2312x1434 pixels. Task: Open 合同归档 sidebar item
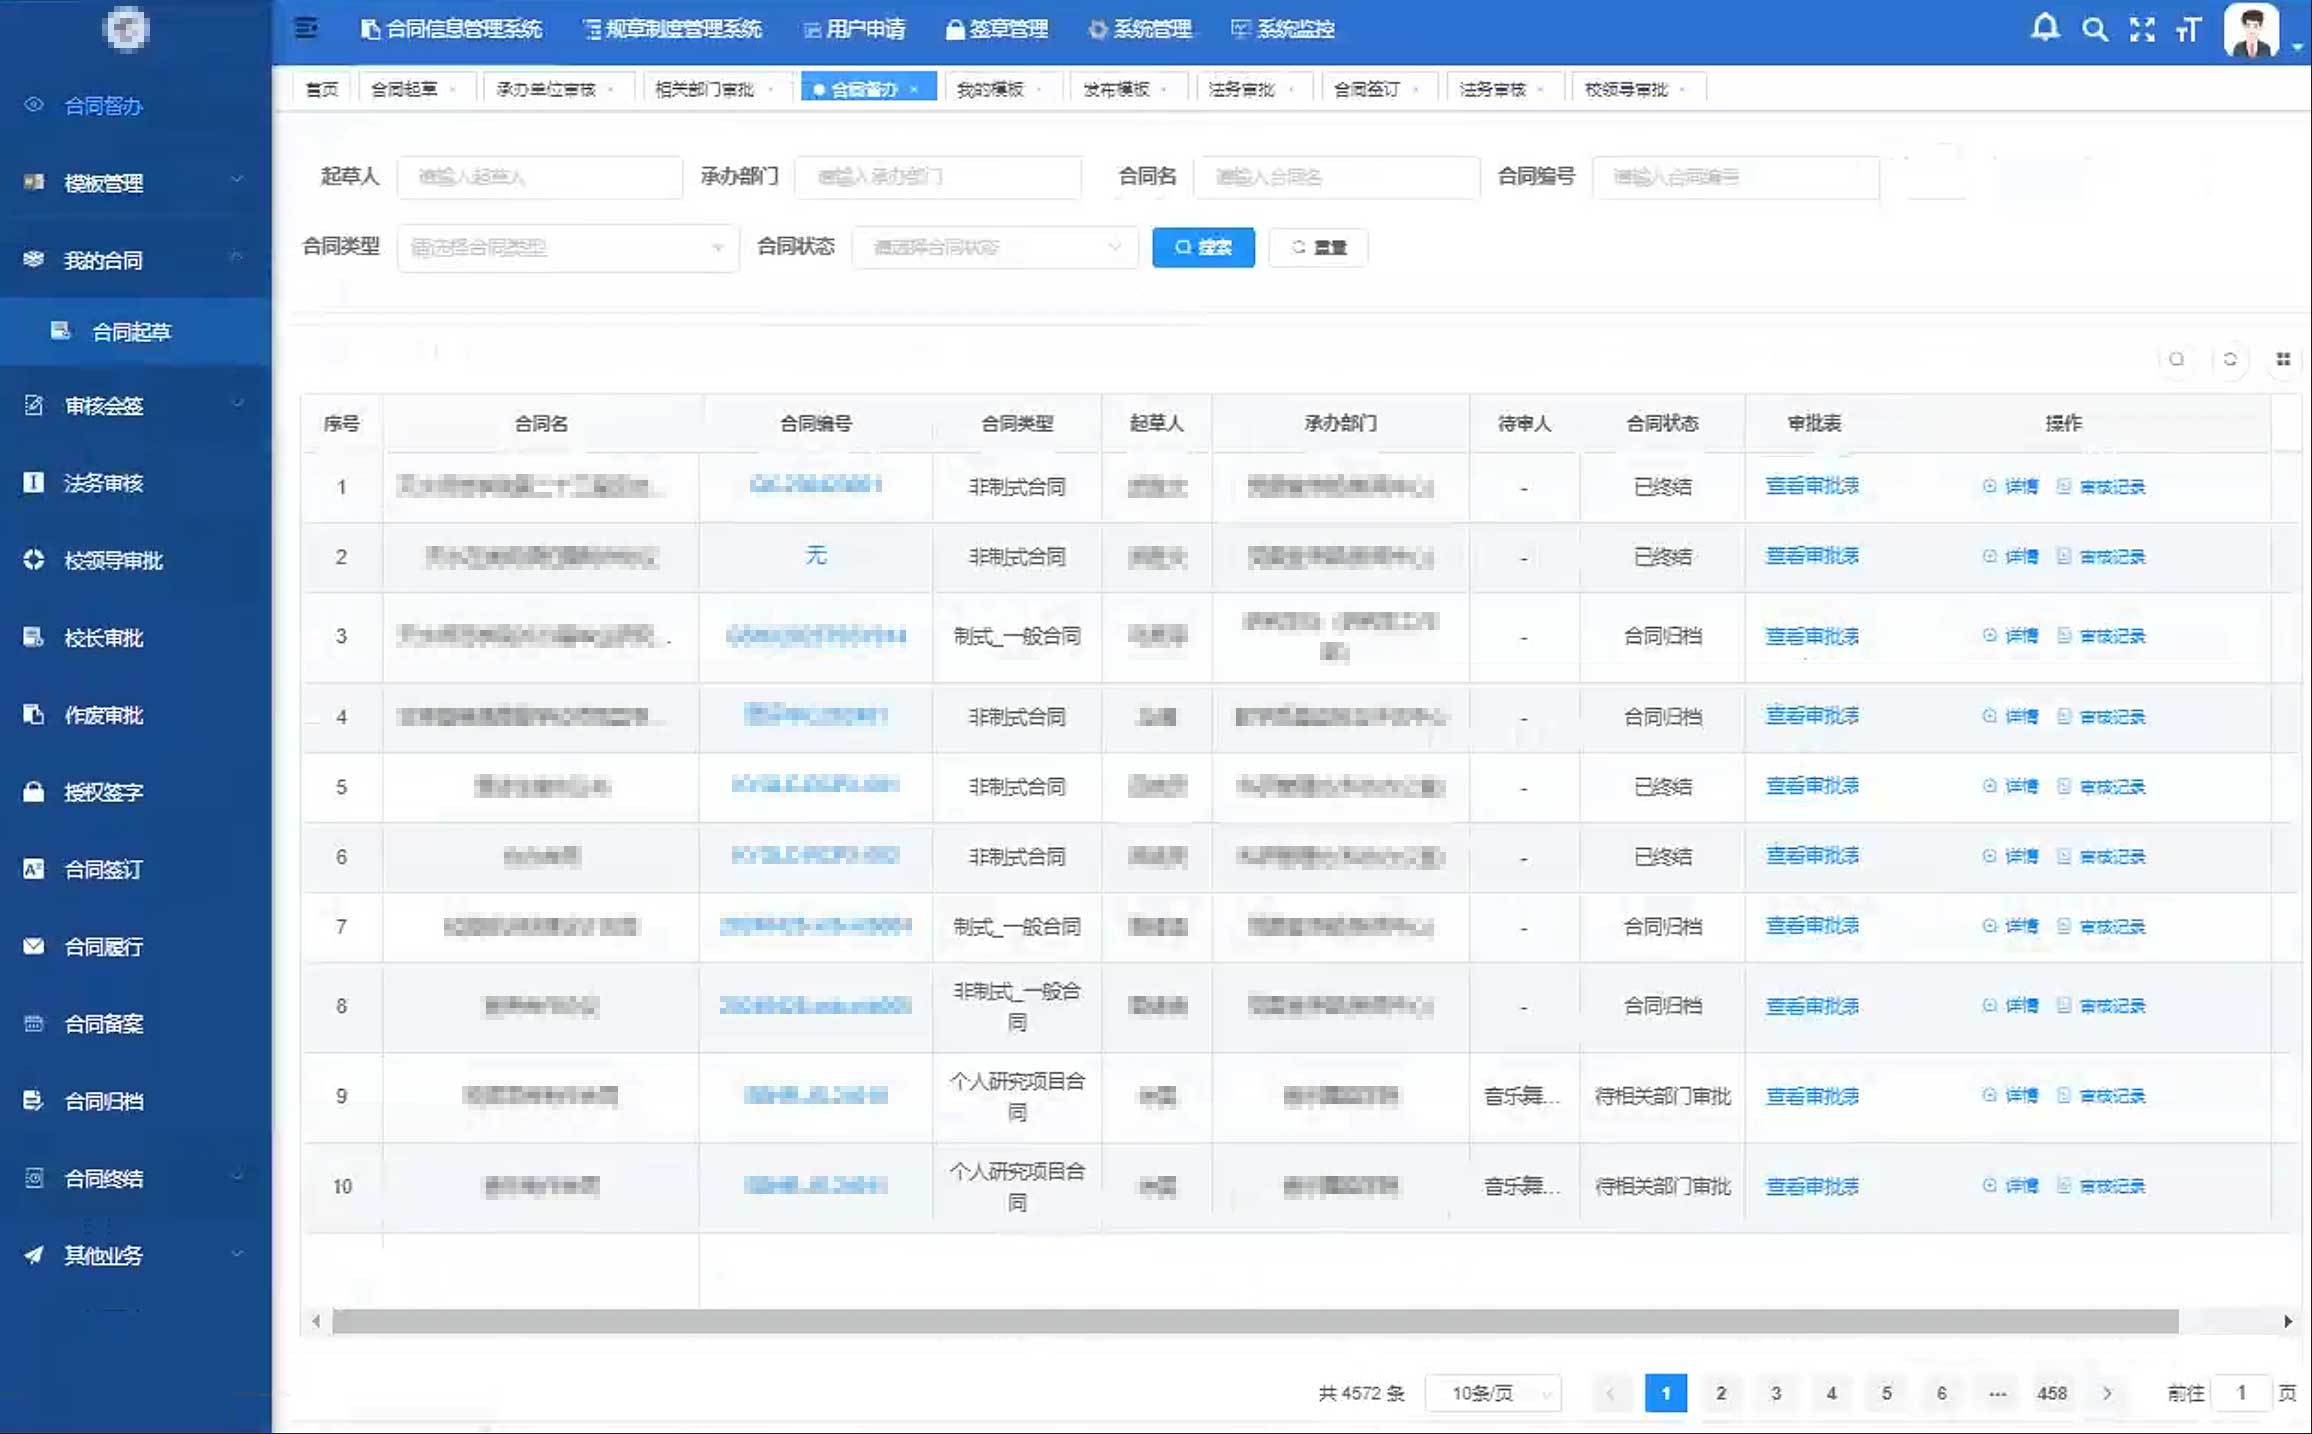pos(136,1101)
